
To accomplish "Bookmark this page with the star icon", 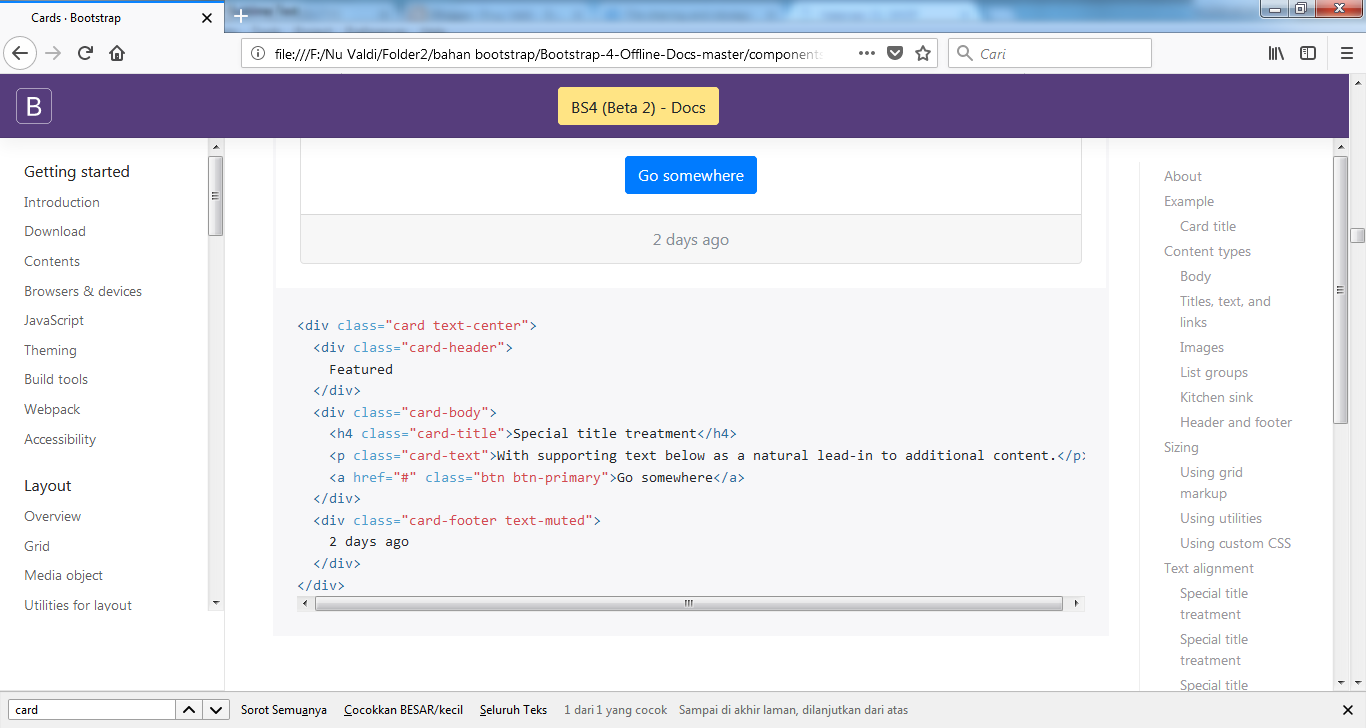I will [922, 52].
